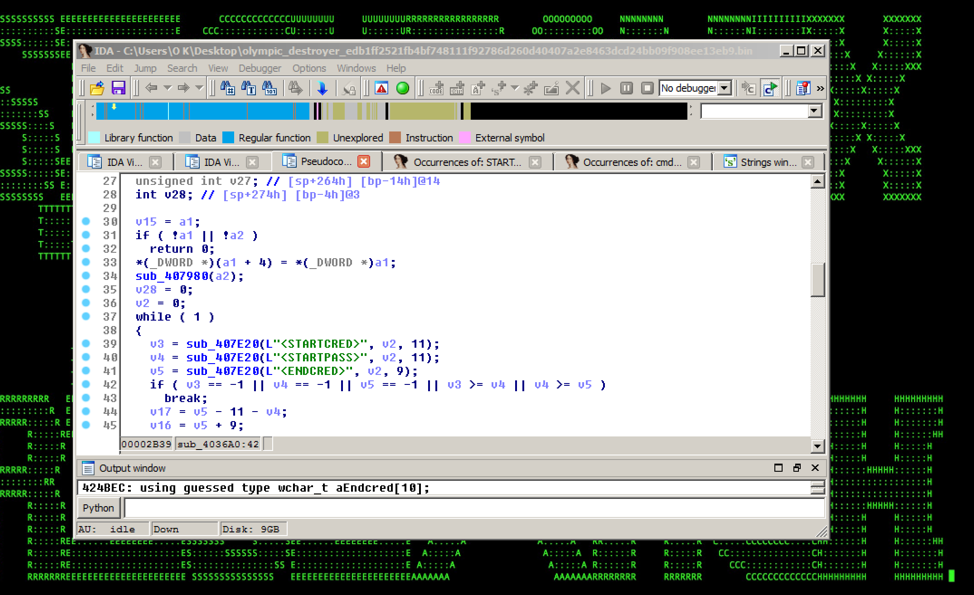The height and width of the screenshot is (595, 974).
Task: Click the green circle run icon
Action: 402,89
